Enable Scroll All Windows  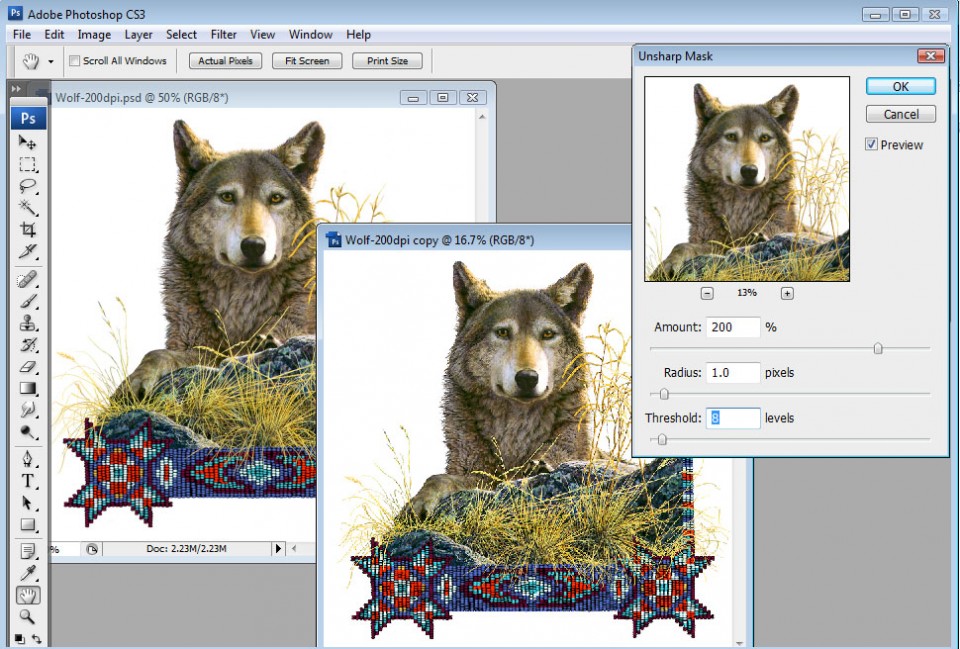(x=74, y=61)
